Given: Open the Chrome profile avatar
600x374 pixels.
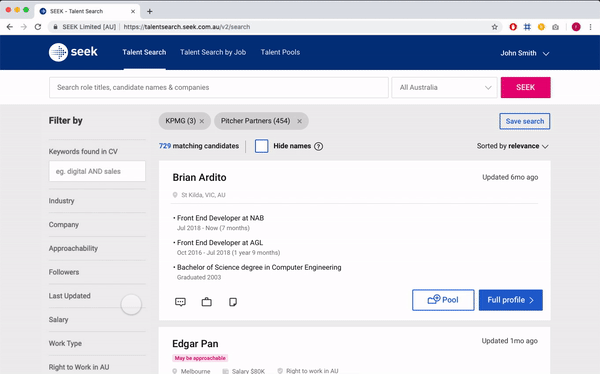Looking at the screenshot, I should point(576,27).
